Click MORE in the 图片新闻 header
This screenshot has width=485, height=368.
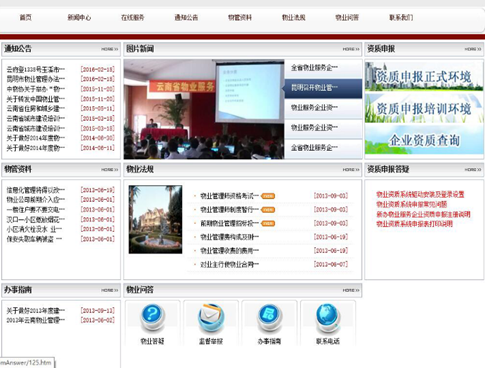click(x=351, y=49)
